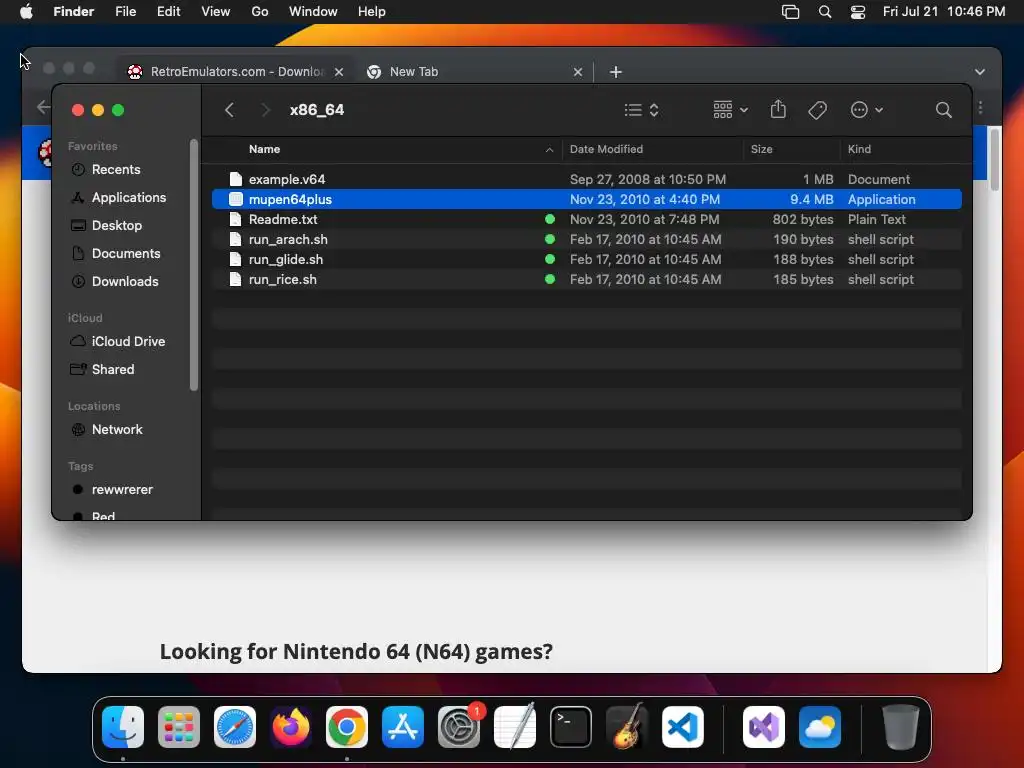Sort files by Kind column header
The width and height of the screenshot is (1024, 768).
(x=859, y=149)
